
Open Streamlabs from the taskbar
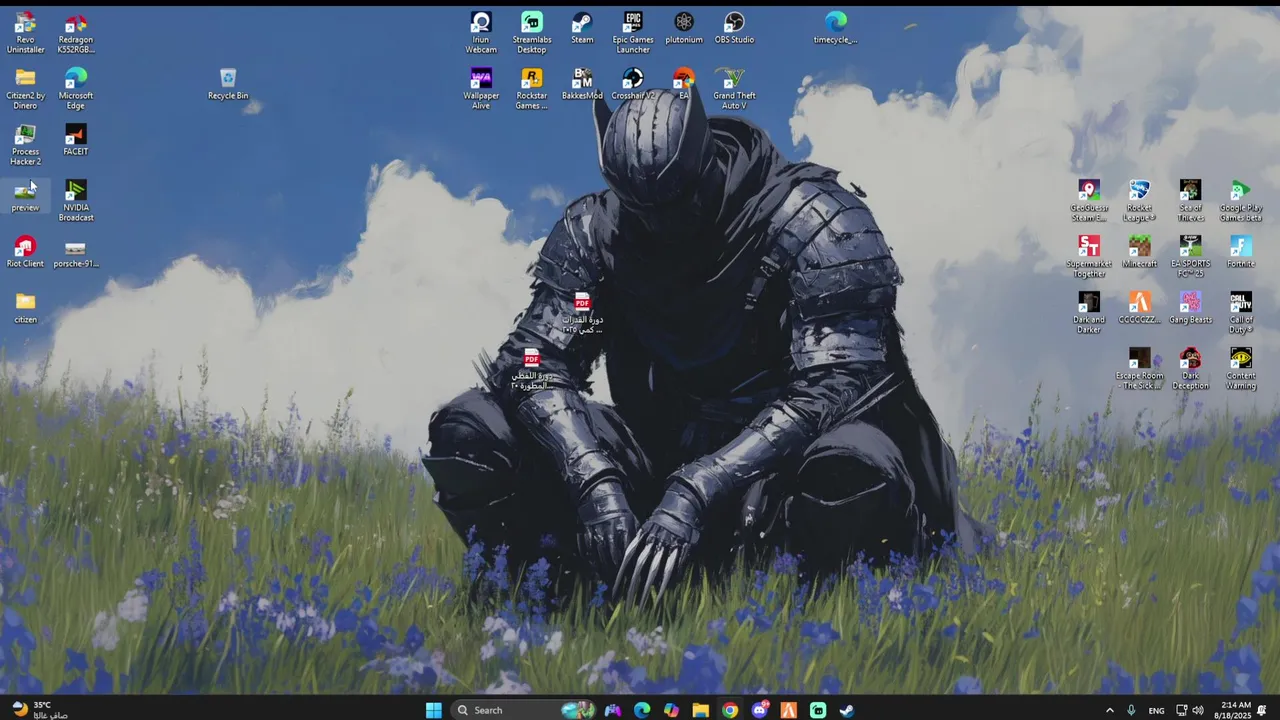click(x=818, y=710)
